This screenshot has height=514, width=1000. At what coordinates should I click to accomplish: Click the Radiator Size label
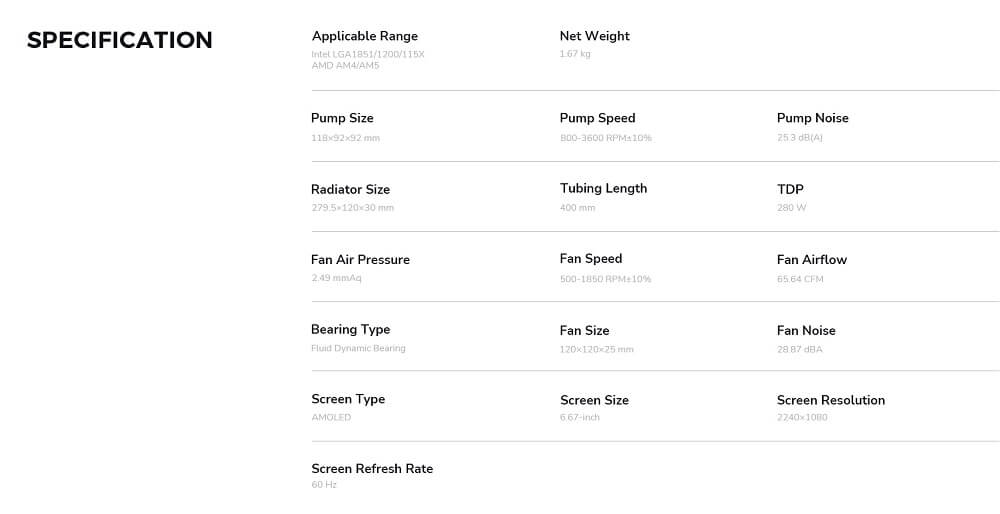[350, 189]
